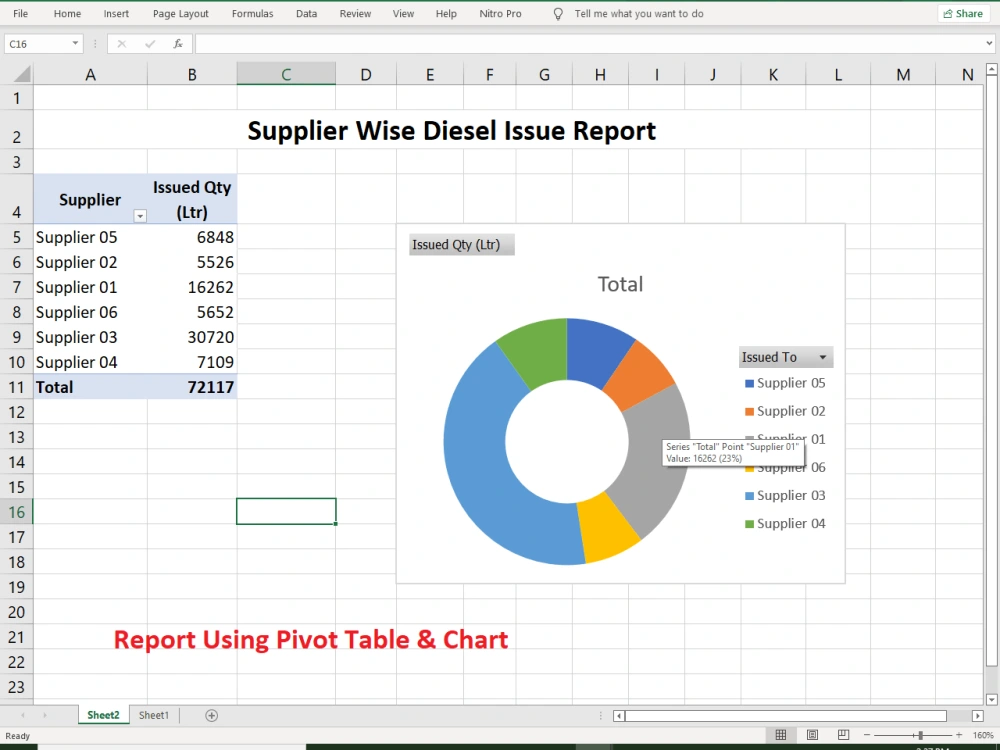Switch to the Home ribbon tab
The width and height of the screenshot is (1000, 750).
[x=67, y=13]
